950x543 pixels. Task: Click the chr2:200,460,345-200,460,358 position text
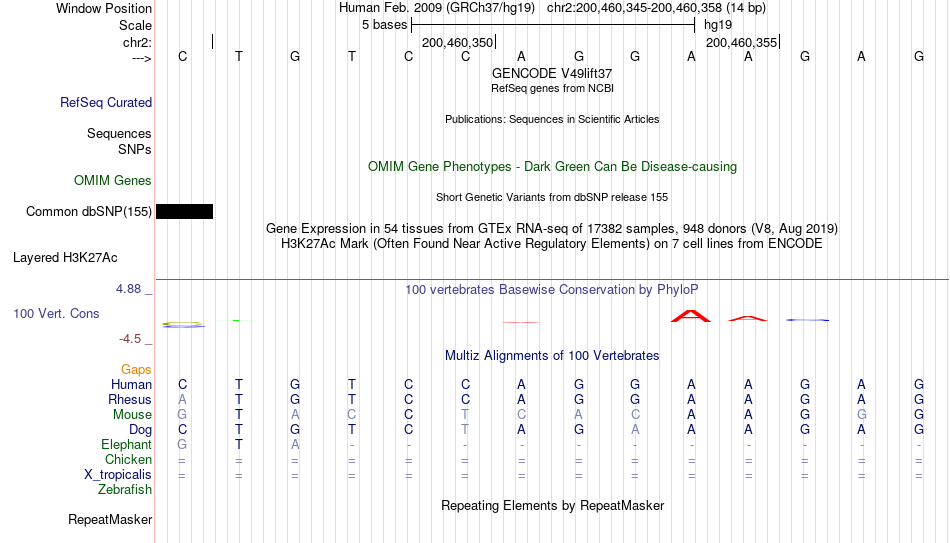(656, 8)
